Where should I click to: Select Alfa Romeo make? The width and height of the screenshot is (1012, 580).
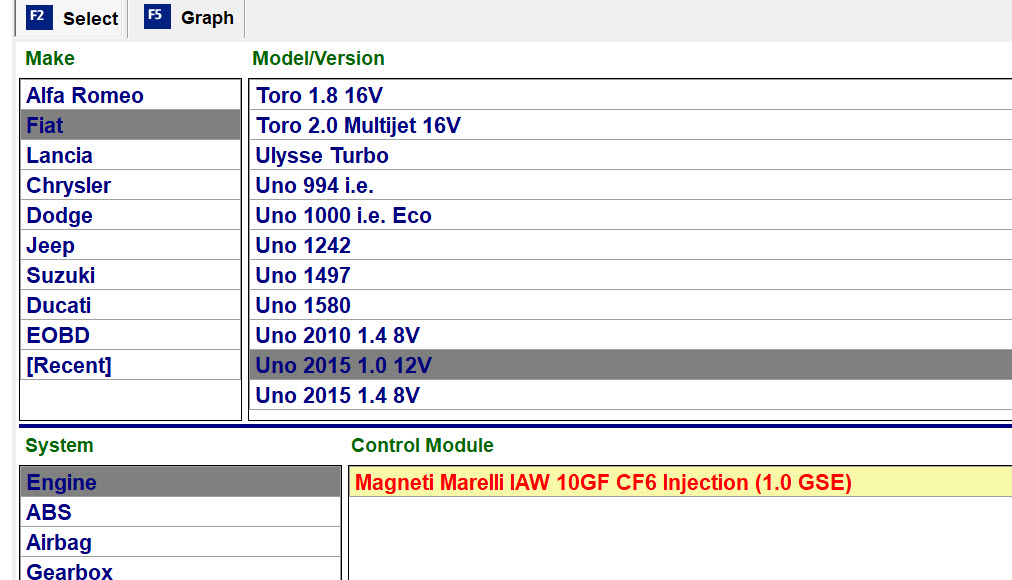click(x=130, y=95)
